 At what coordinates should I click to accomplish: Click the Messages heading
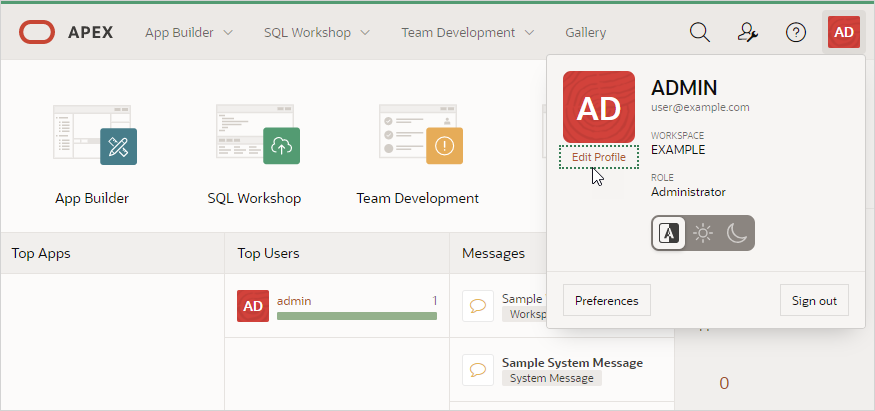click(493, 253)
